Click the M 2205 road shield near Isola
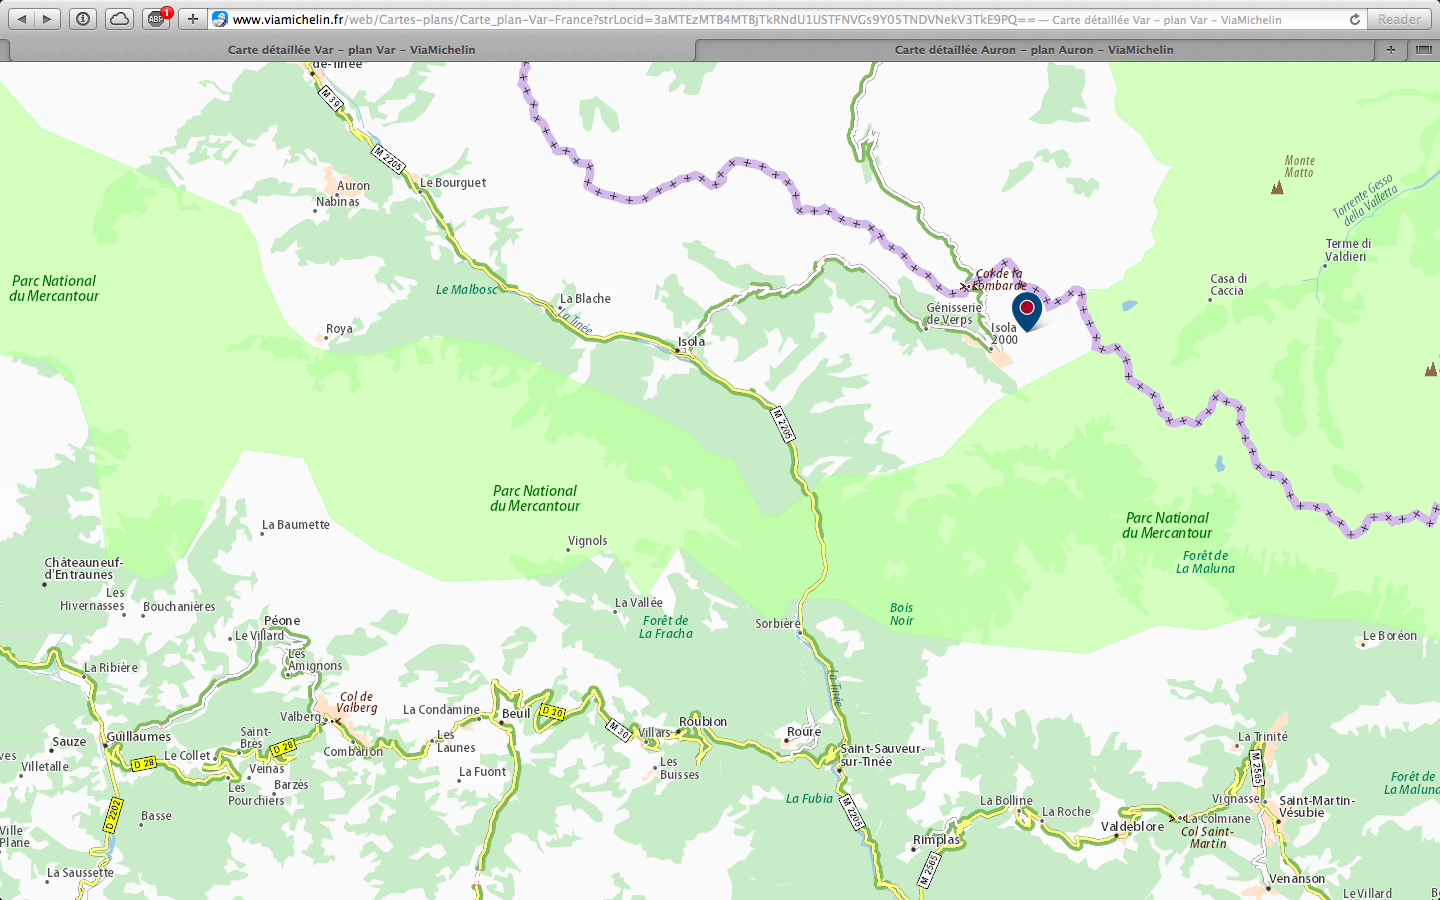 pyautogui.click(x=783, y=424)
